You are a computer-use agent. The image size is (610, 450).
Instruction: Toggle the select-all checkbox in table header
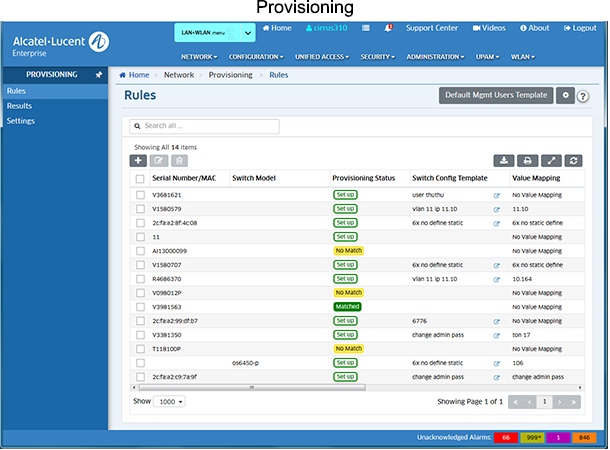(x=140, y=178)
